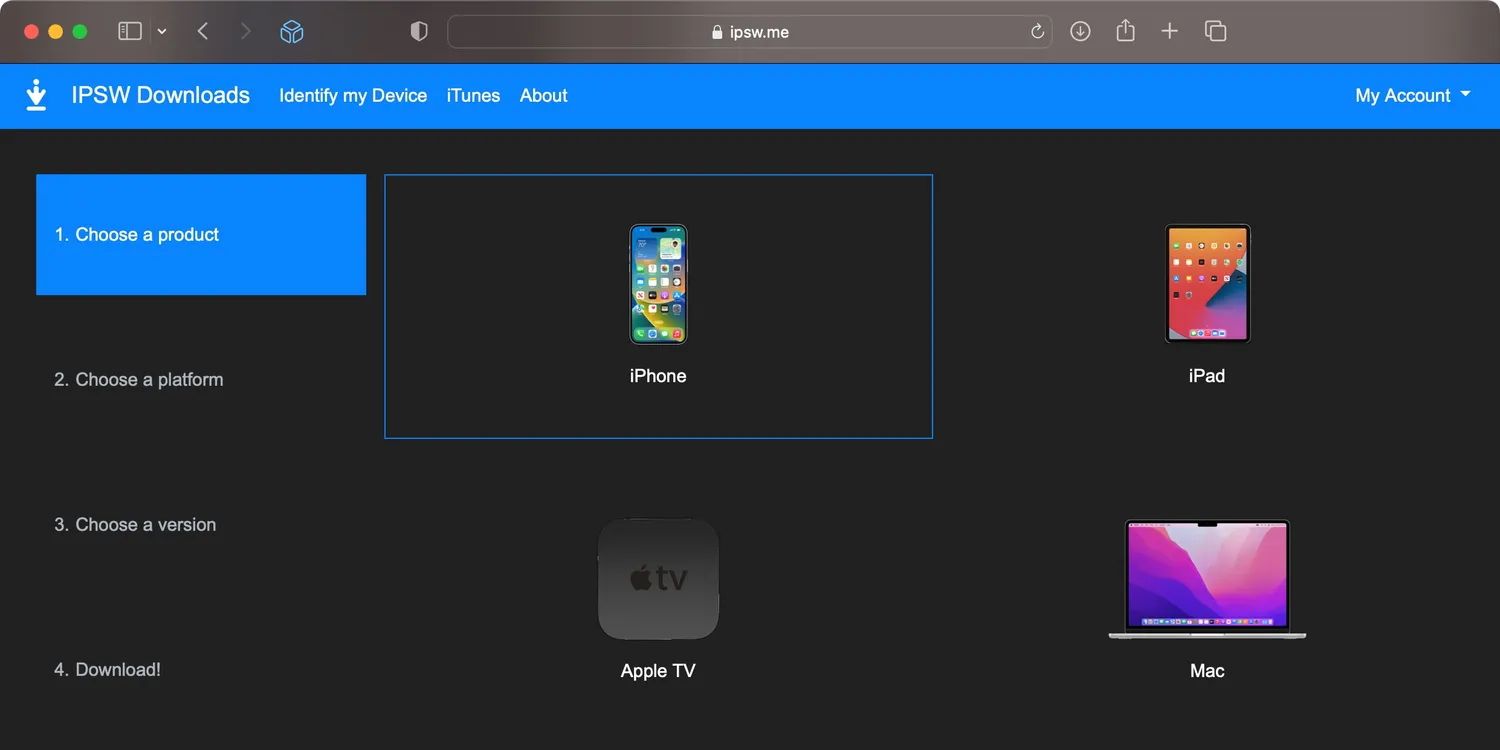Choose the Apple TV product image

pos(658,579)
